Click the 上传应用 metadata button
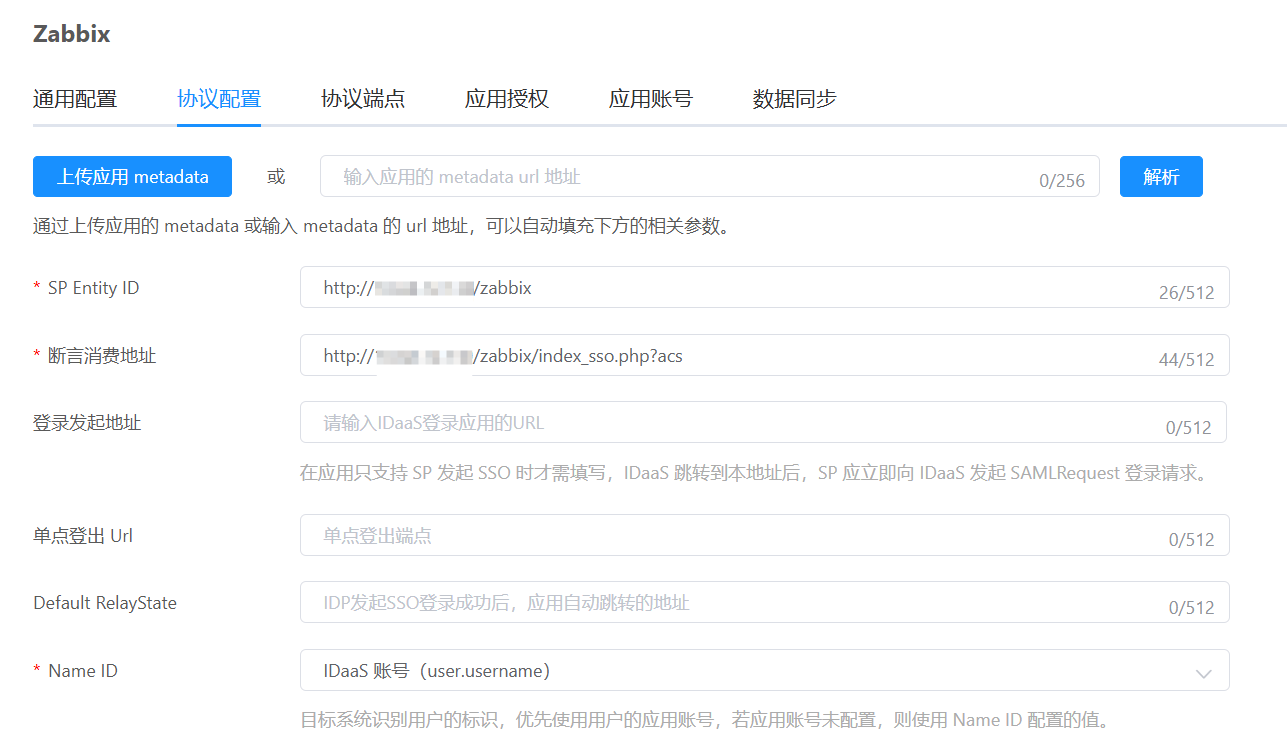This screenshot has height=750, width=1287. click(x=132, y=177)
